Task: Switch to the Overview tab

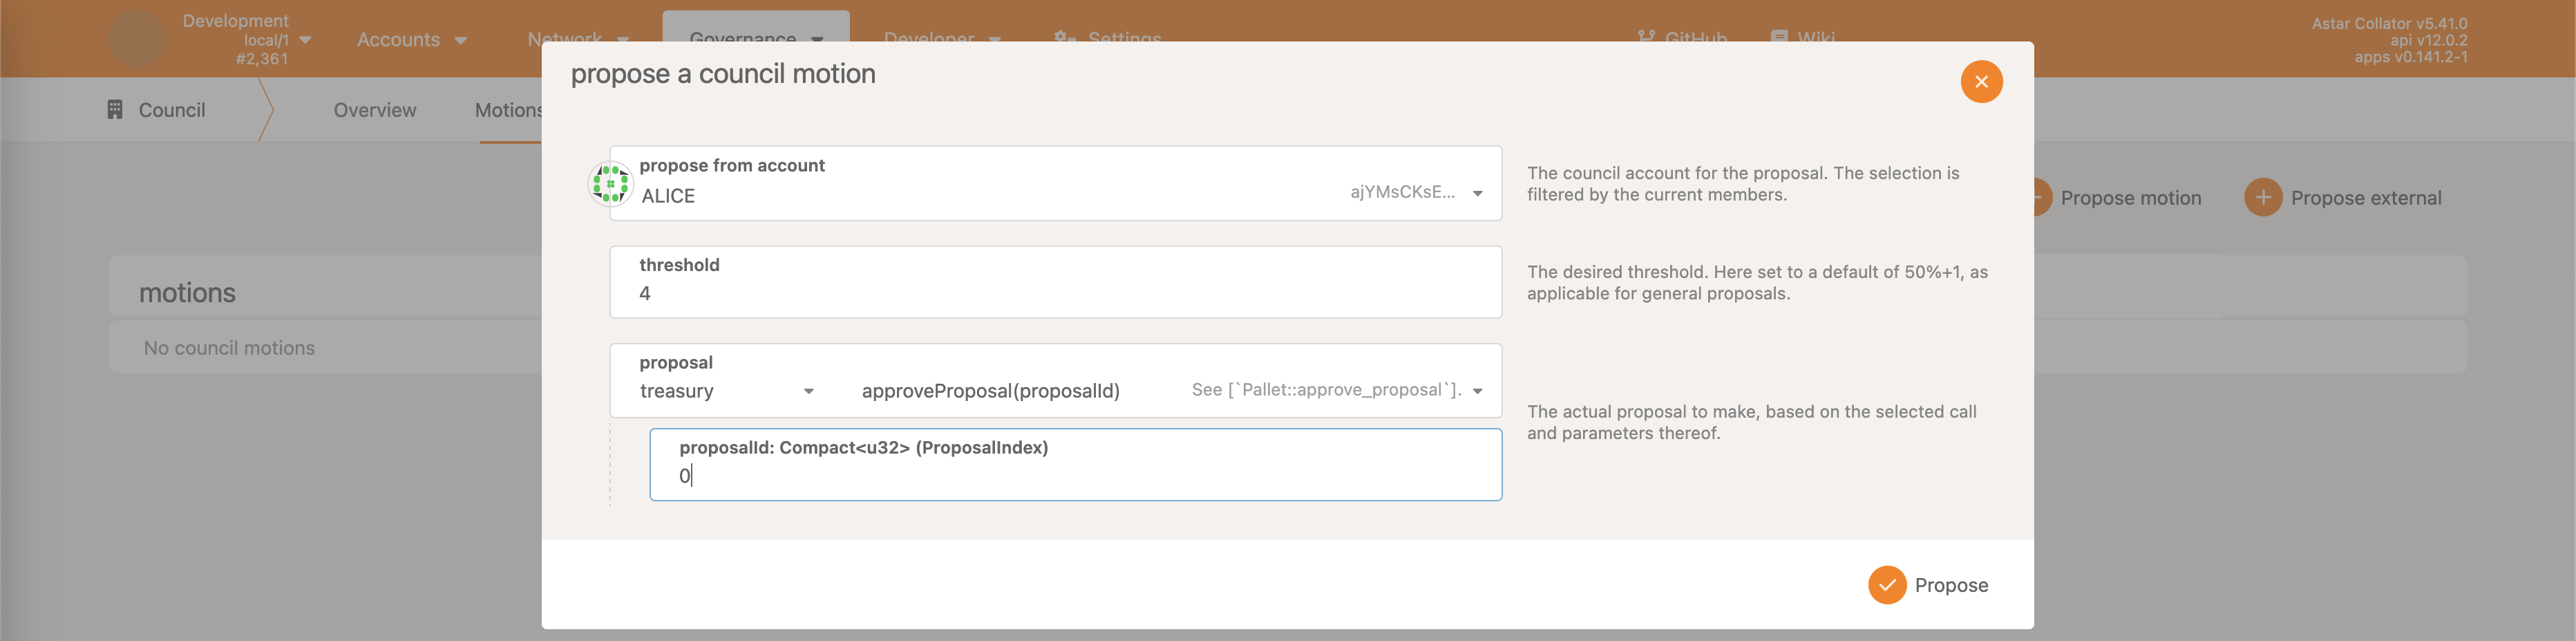Action: (375, 110)
